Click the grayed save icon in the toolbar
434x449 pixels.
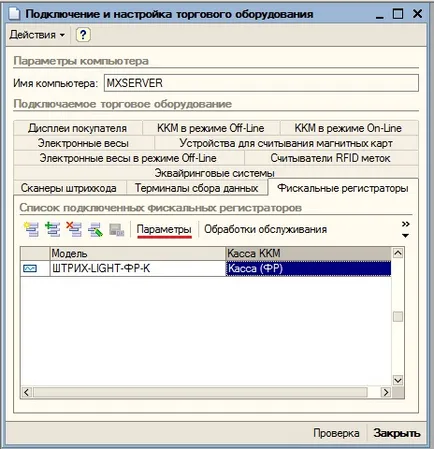point(117,229)
